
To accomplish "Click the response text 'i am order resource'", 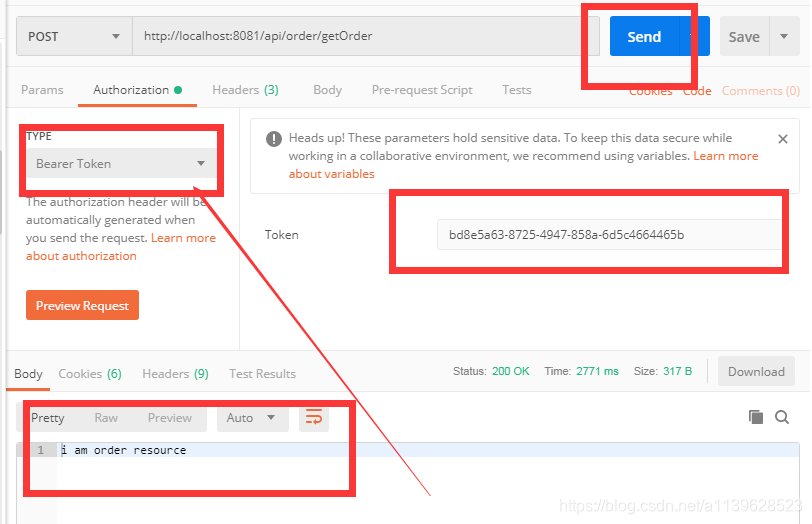I will pyautogui.click(x=124, y=450).
